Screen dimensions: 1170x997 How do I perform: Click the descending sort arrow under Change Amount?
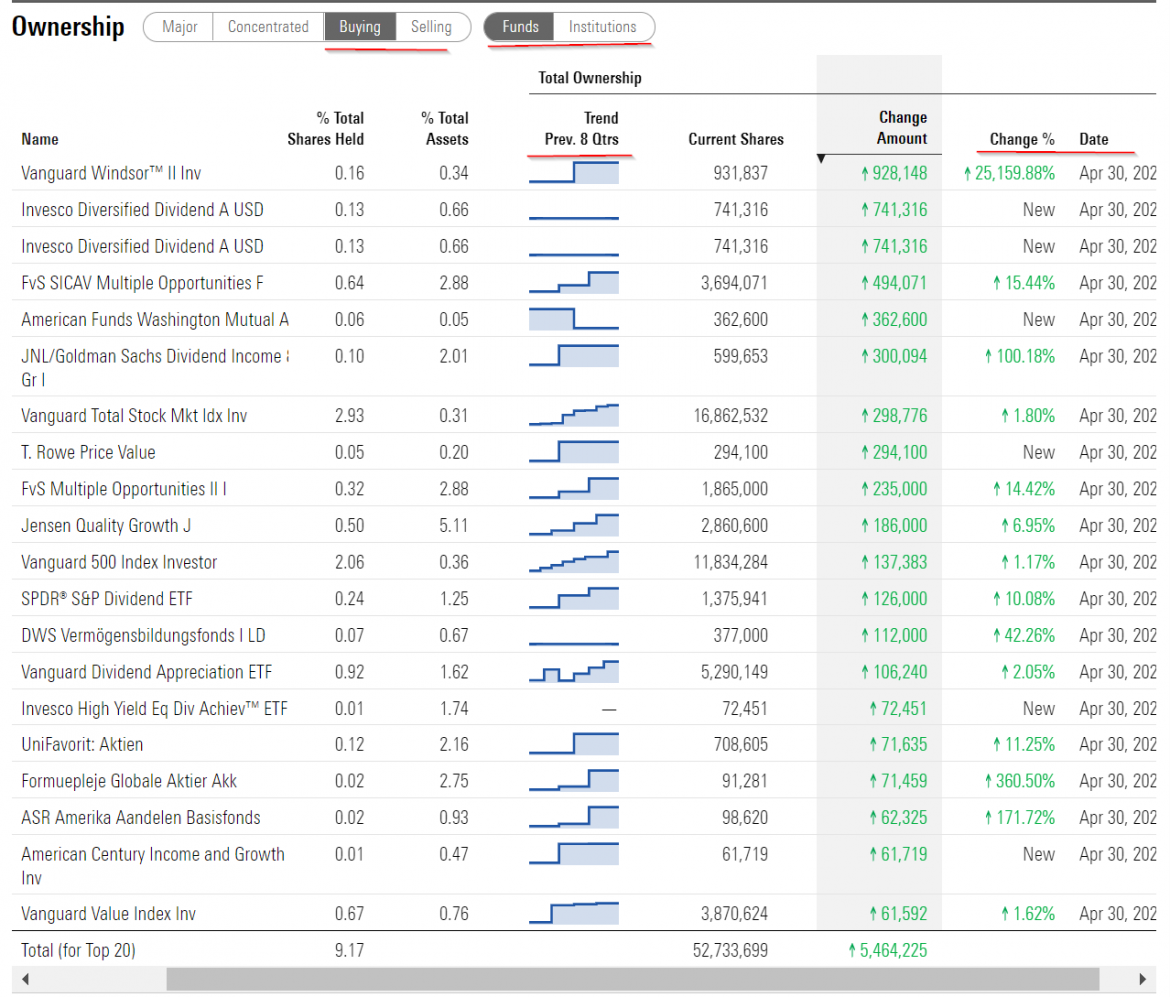[x=821, y=157]
